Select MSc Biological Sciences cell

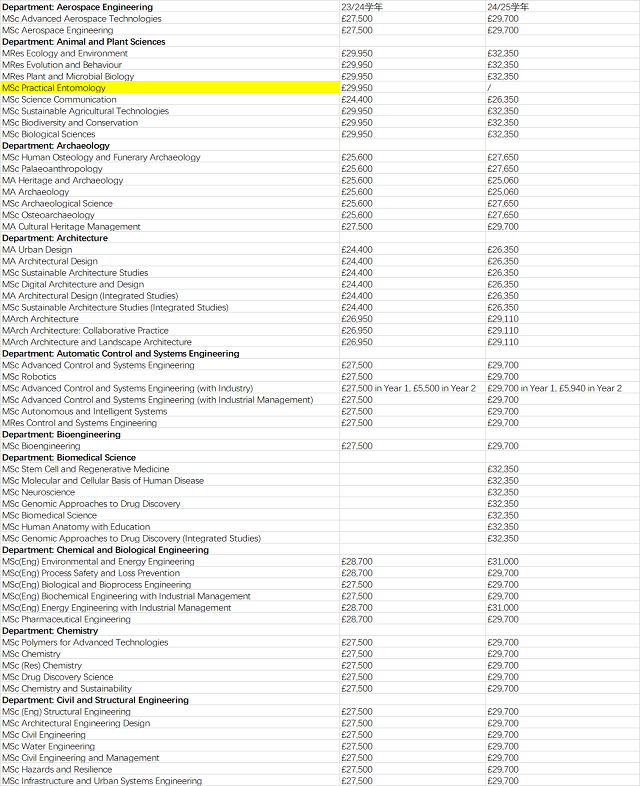[170, 134]
